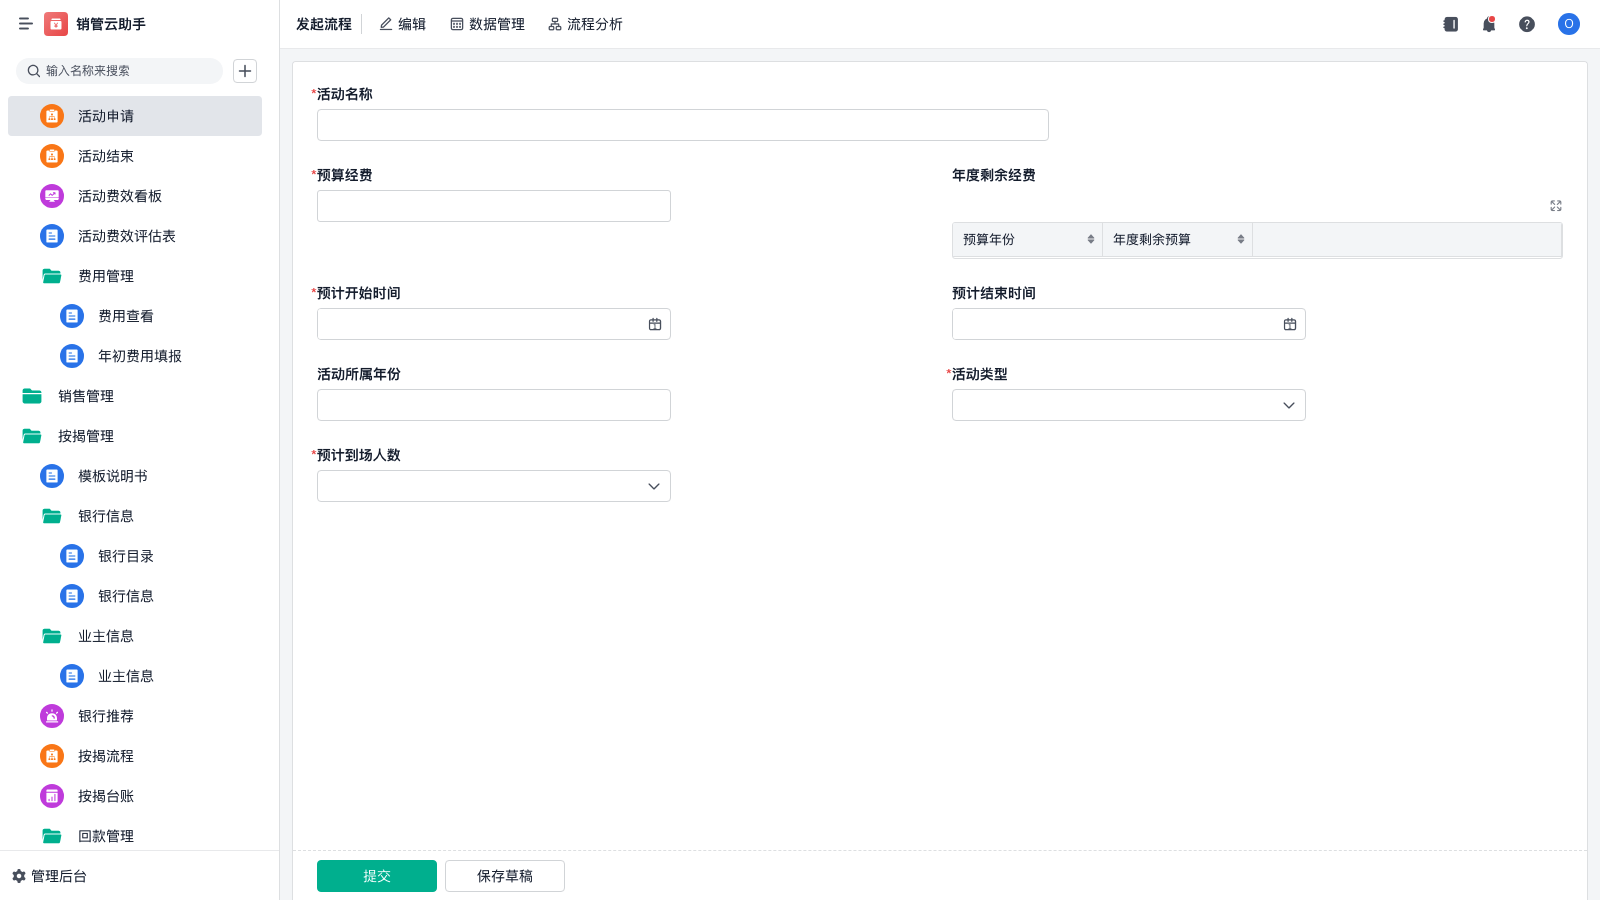Click the 提交 button
Screen dimensions: 1600x900
pyautogui.click(x=376, y=876)
